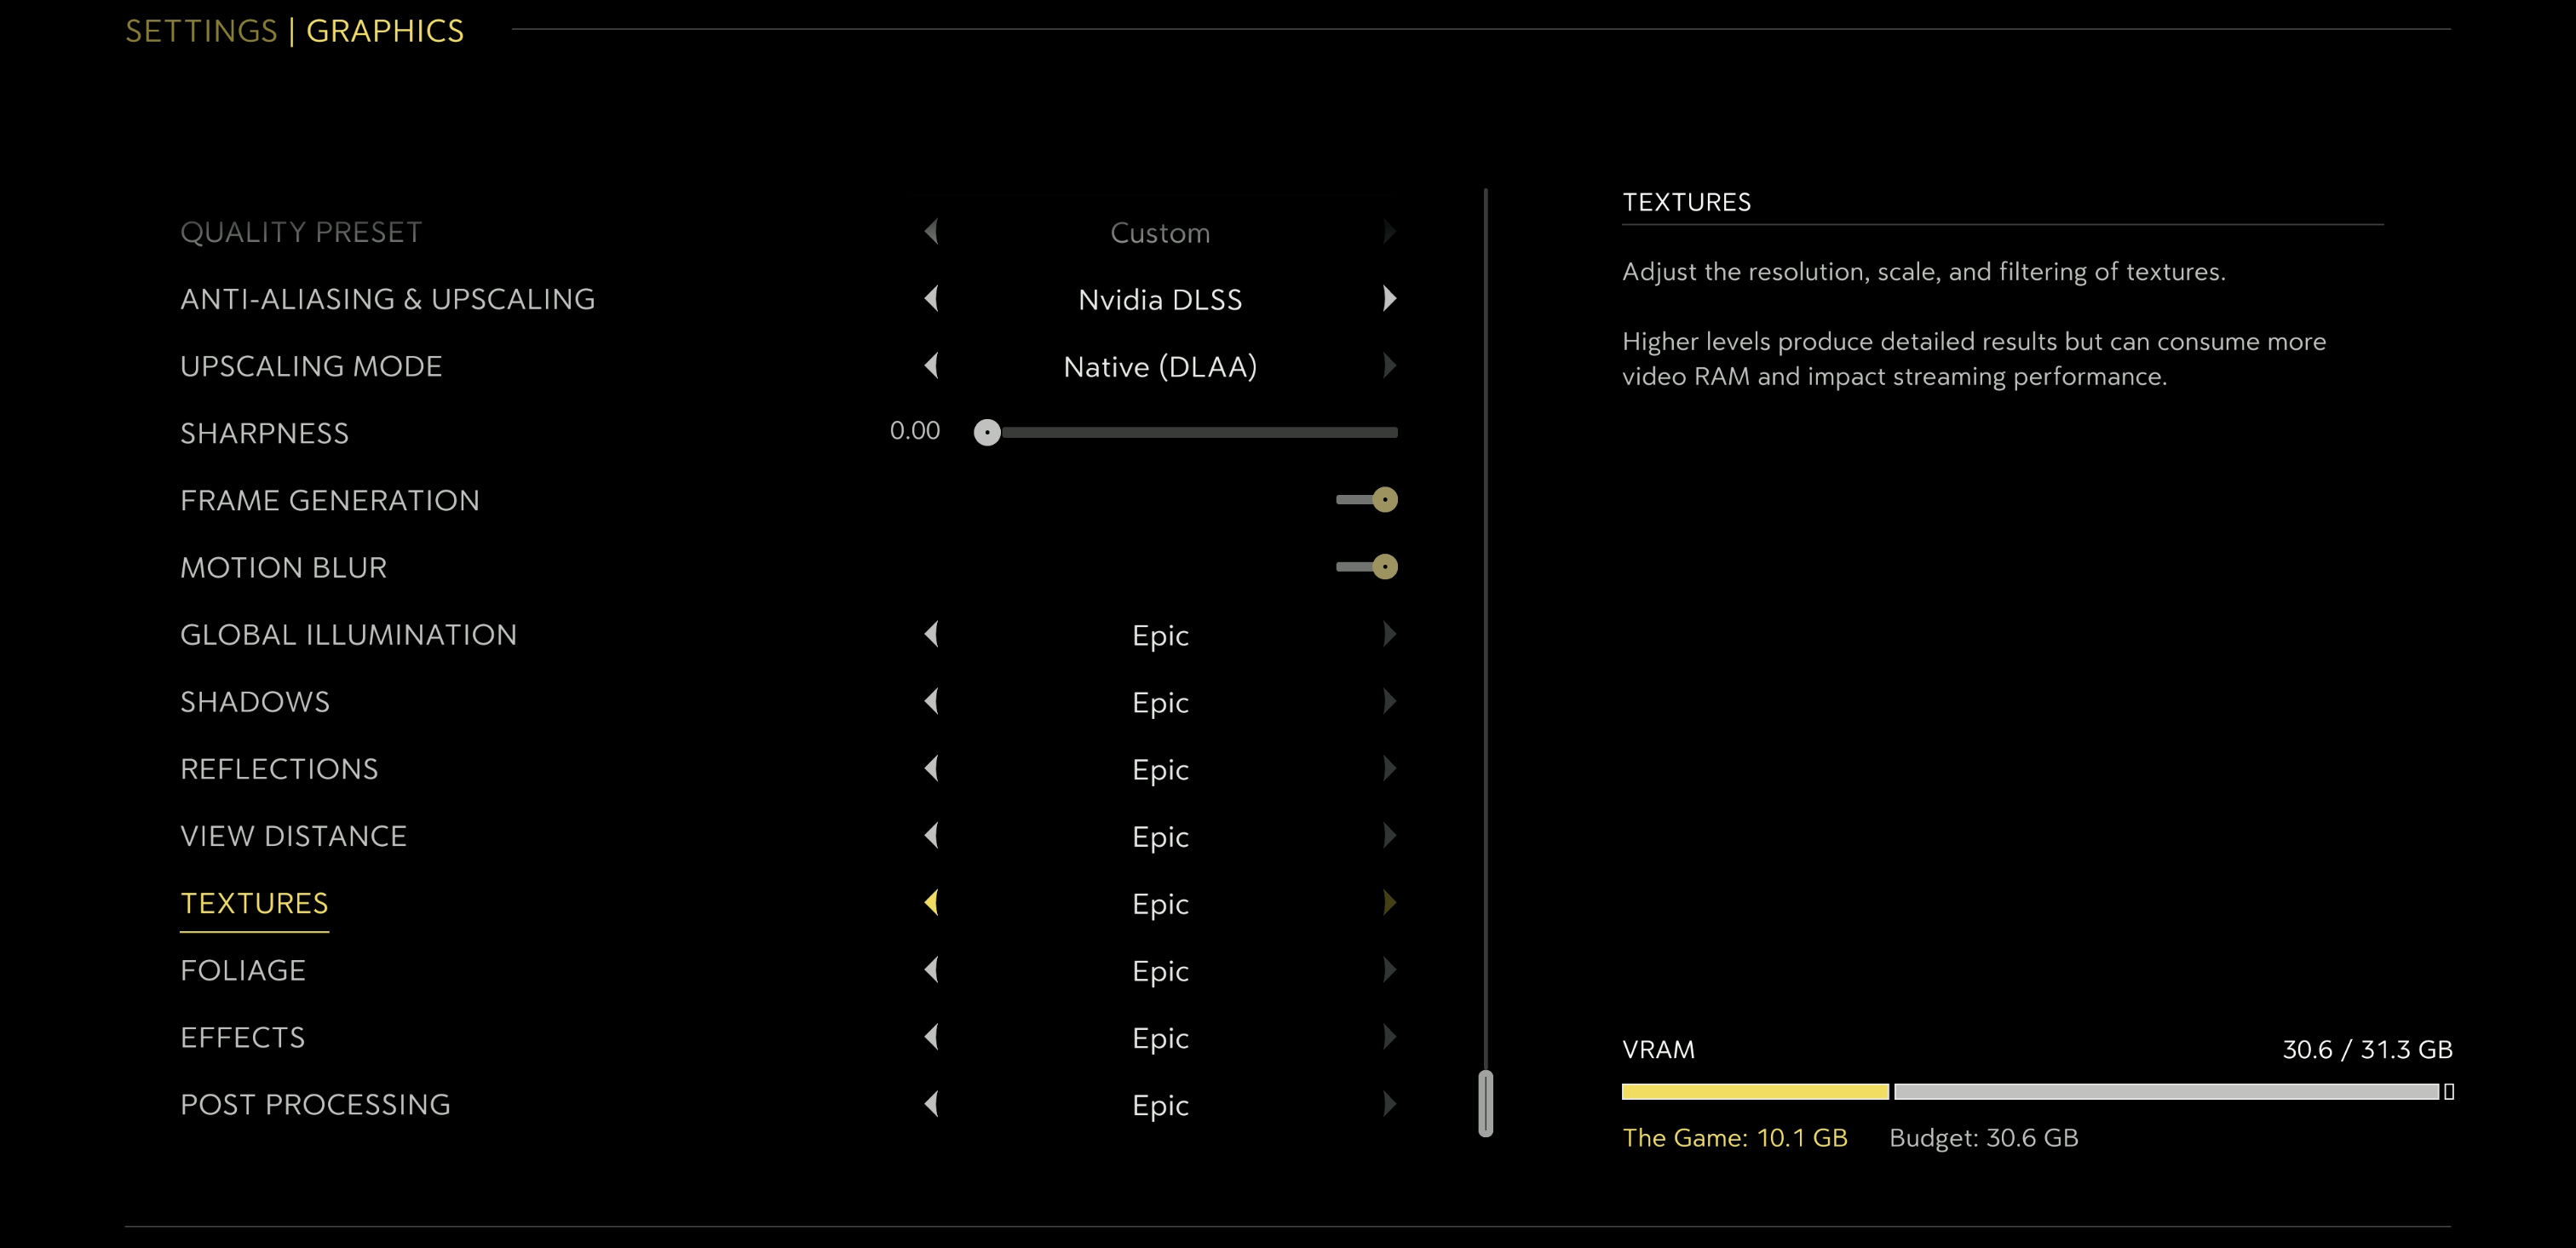Toggle the Motion Blur switch
Viewport: 2576px width, 1248px height.
pos(1367,567)
